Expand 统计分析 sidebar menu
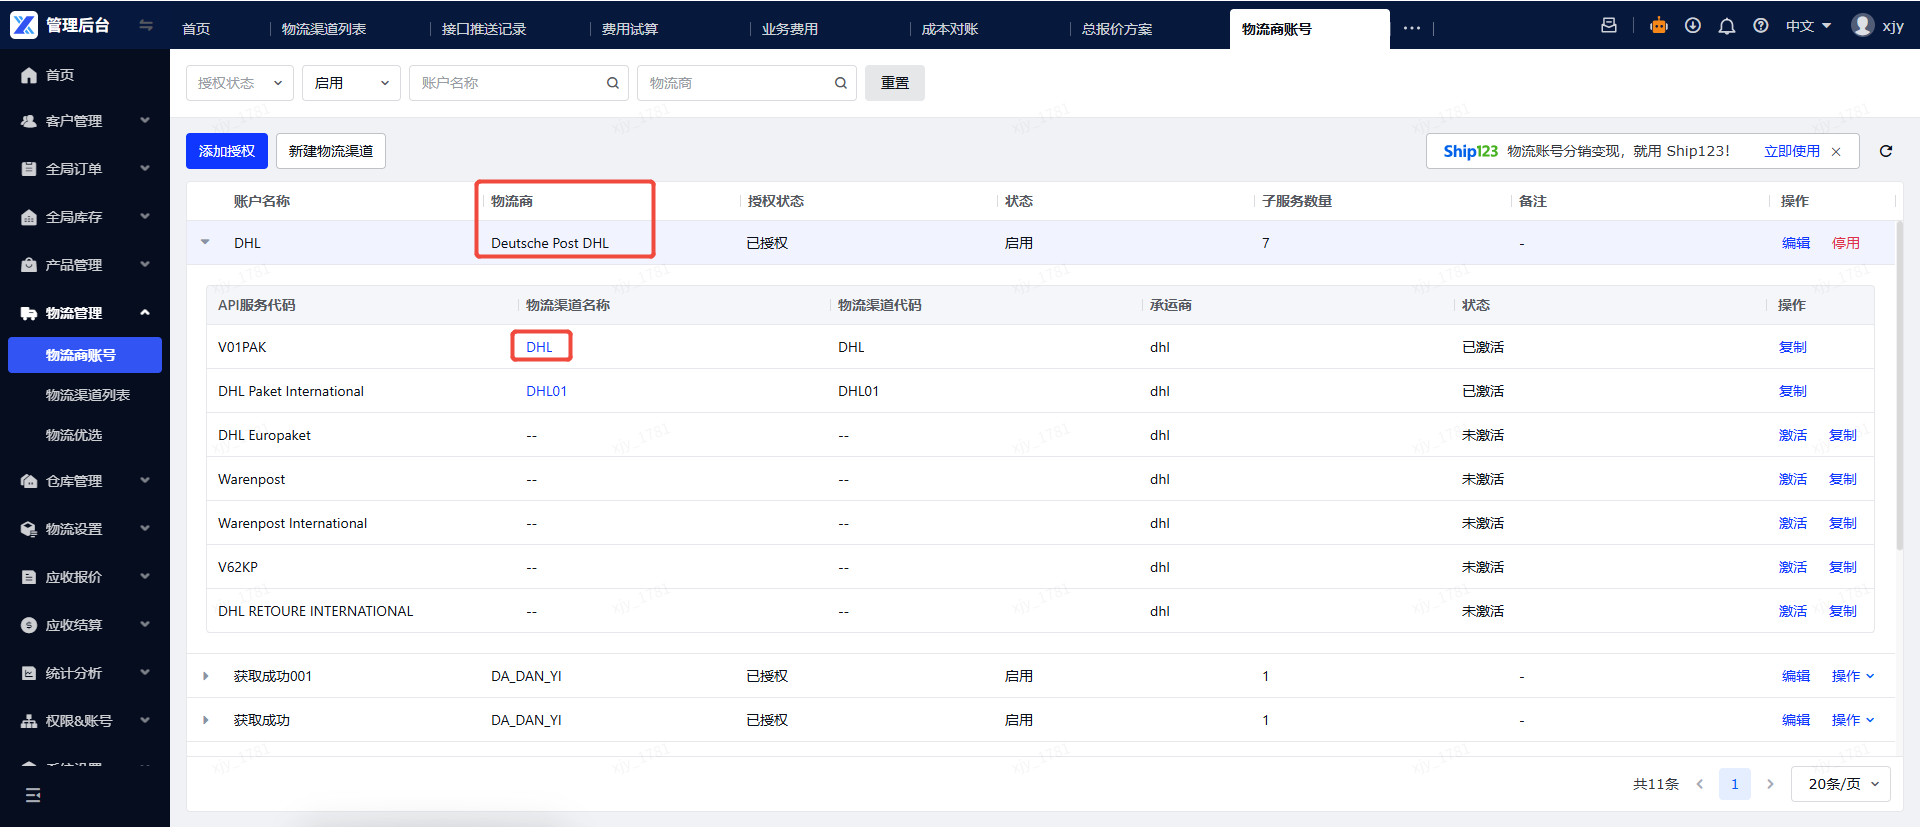1920x827 pixels. coord(85,673)
